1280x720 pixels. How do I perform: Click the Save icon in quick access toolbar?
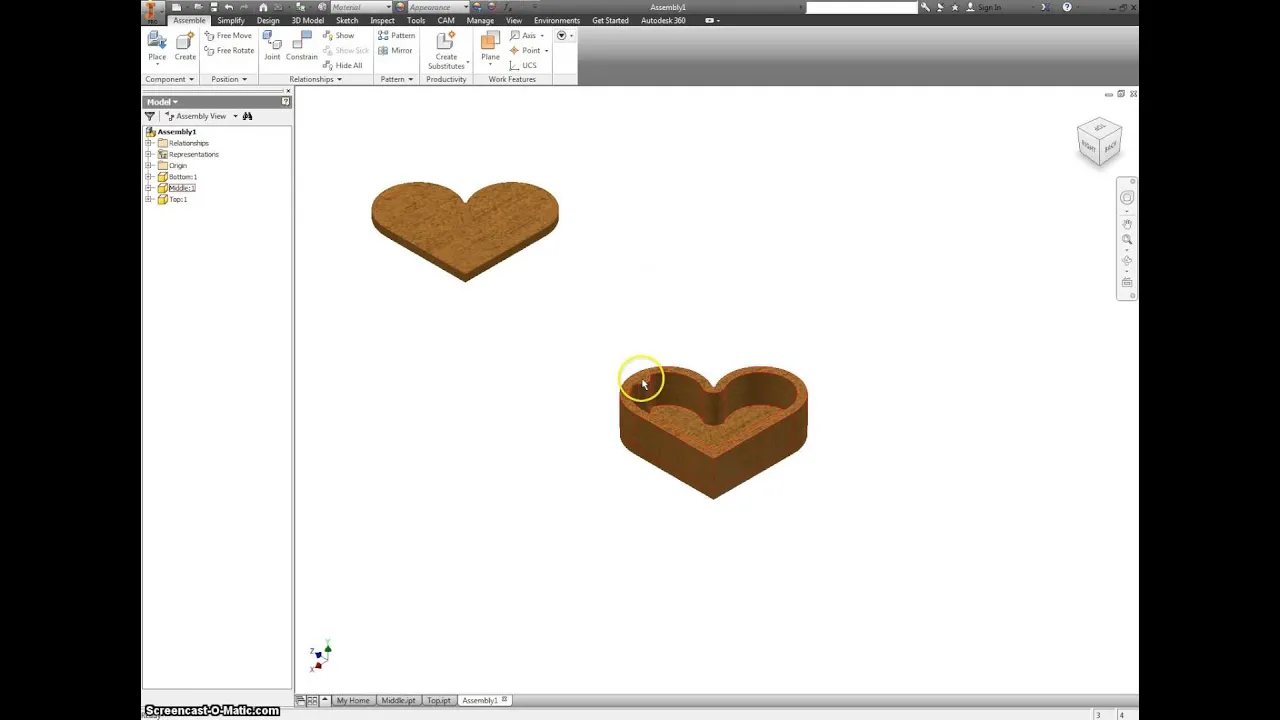pyautogui.click(x=213, y=7)
